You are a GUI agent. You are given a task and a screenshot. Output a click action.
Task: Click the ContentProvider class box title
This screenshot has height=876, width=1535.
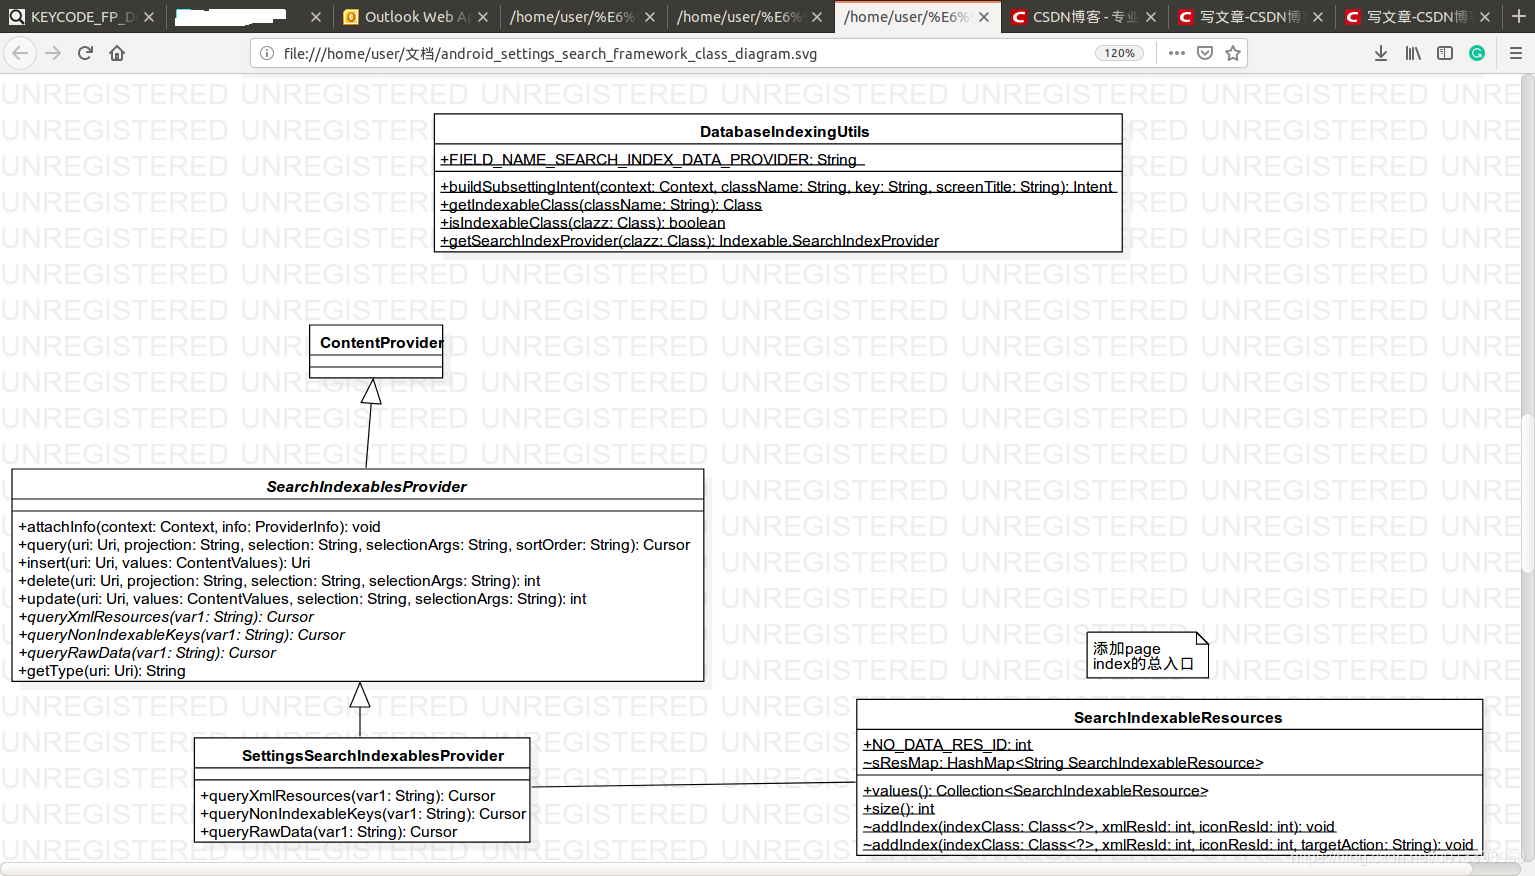click(381, 343)
